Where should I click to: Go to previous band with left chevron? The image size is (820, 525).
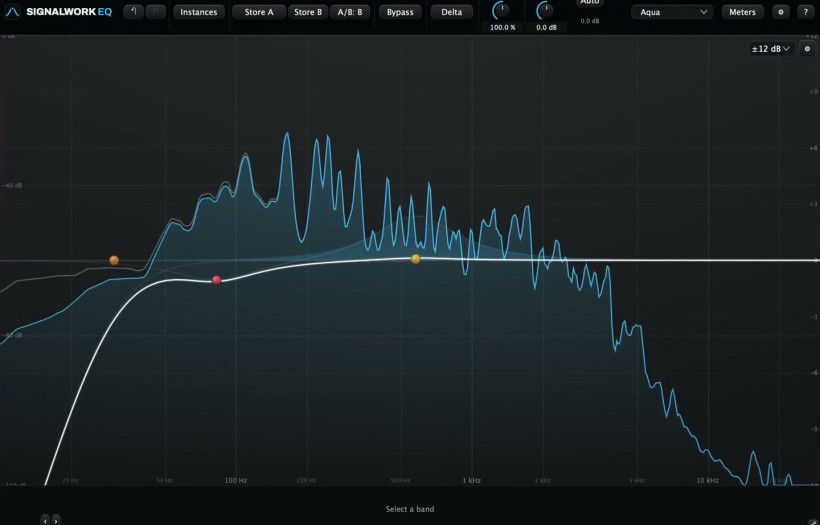tap(45, 520)
